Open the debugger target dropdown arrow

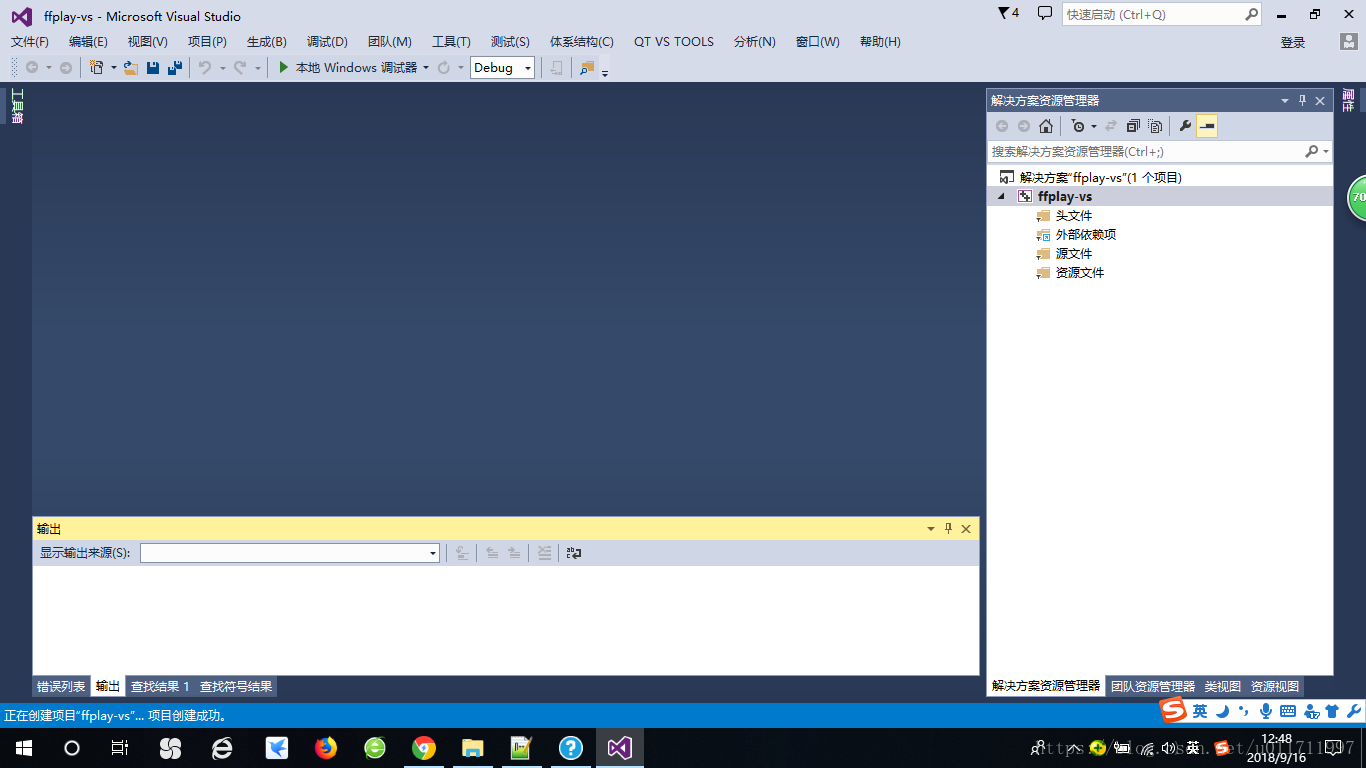pyautogui.click(x=426, y=68)
